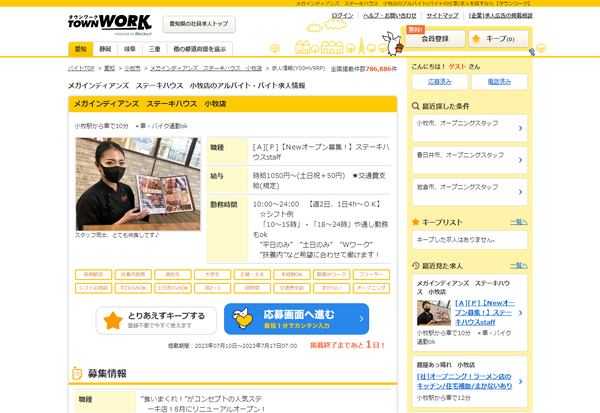
Task: Open 岩倉市、オープニングスタッフ search arrow
Action: tap(520, 192)
